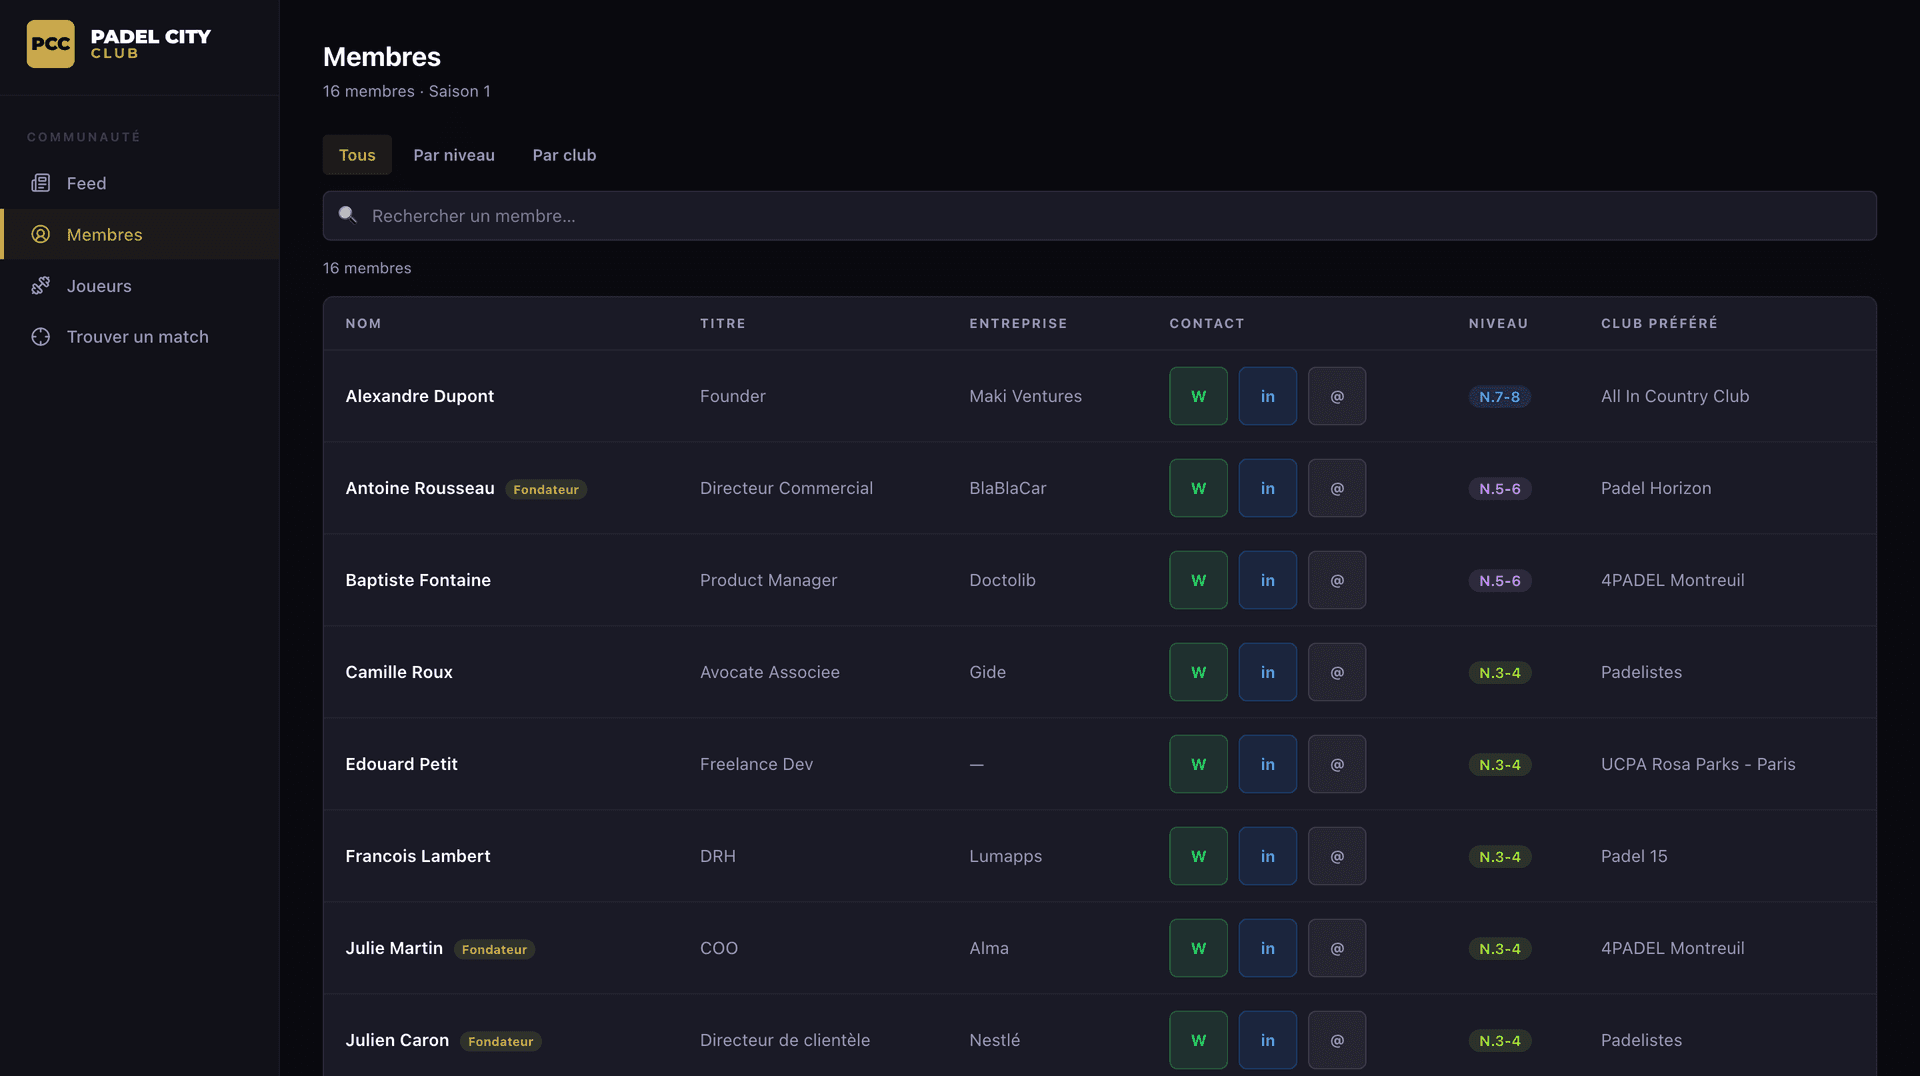The image size is (1920, 1076).
Task: Open LinkedIn profile of Camille Roux
Action: coord(1268,672)
